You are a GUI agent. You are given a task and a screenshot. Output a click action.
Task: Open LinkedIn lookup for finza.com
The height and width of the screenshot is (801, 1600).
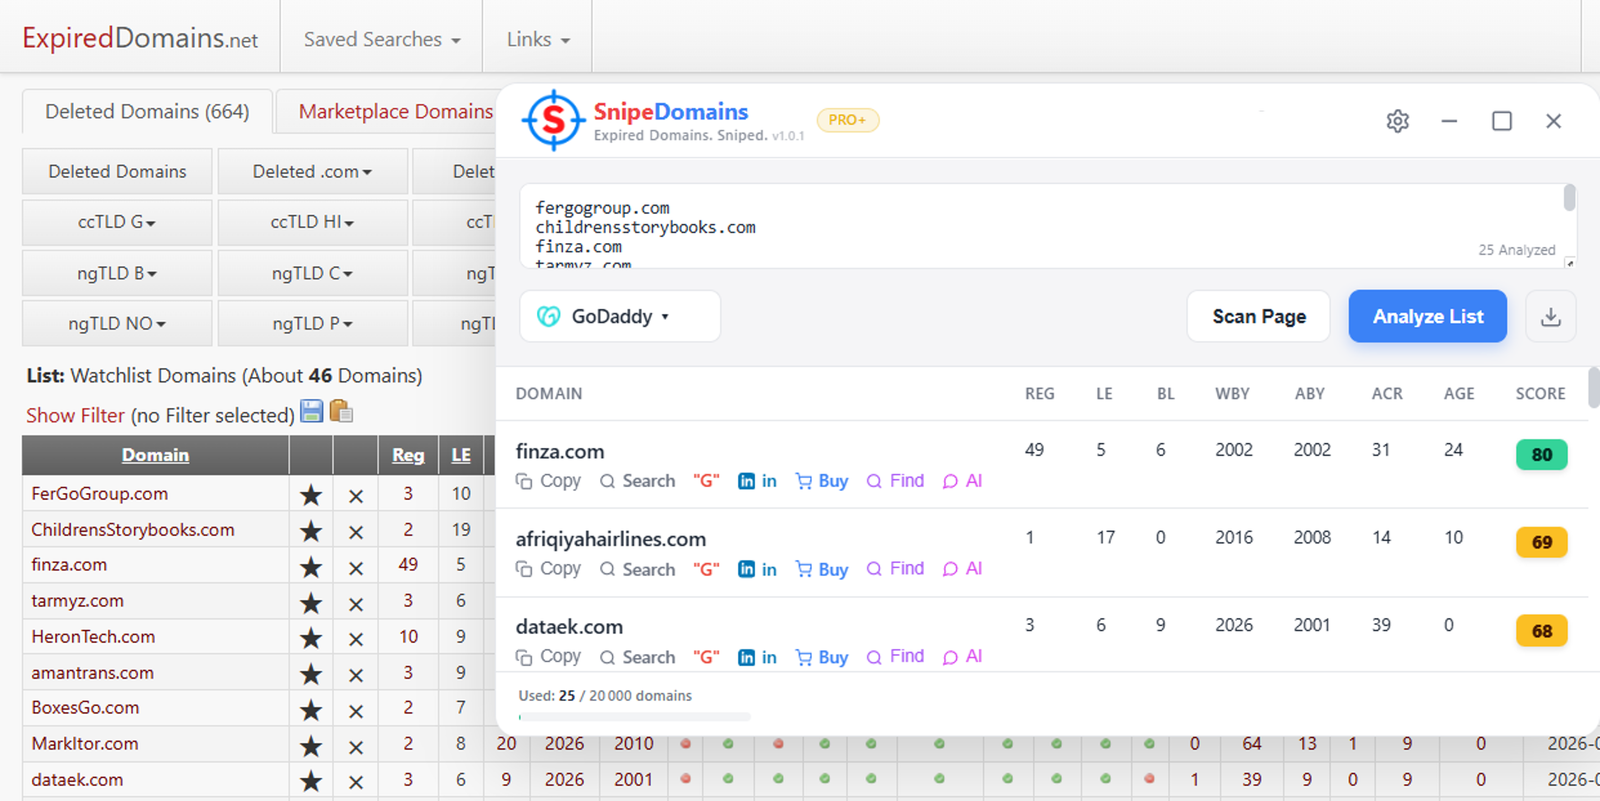click(x=757, y=481)
